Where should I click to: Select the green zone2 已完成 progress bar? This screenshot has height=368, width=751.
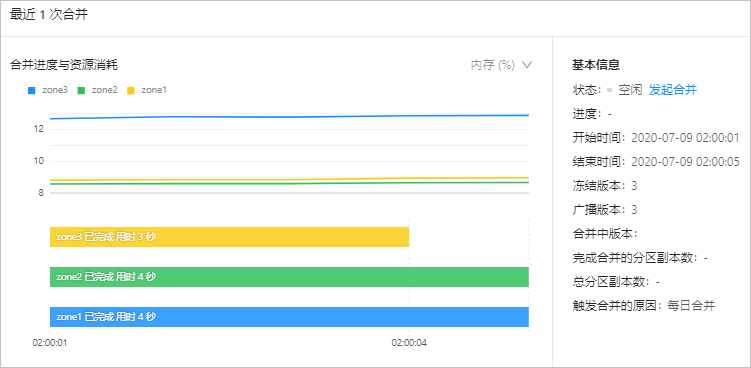point(289,277)
